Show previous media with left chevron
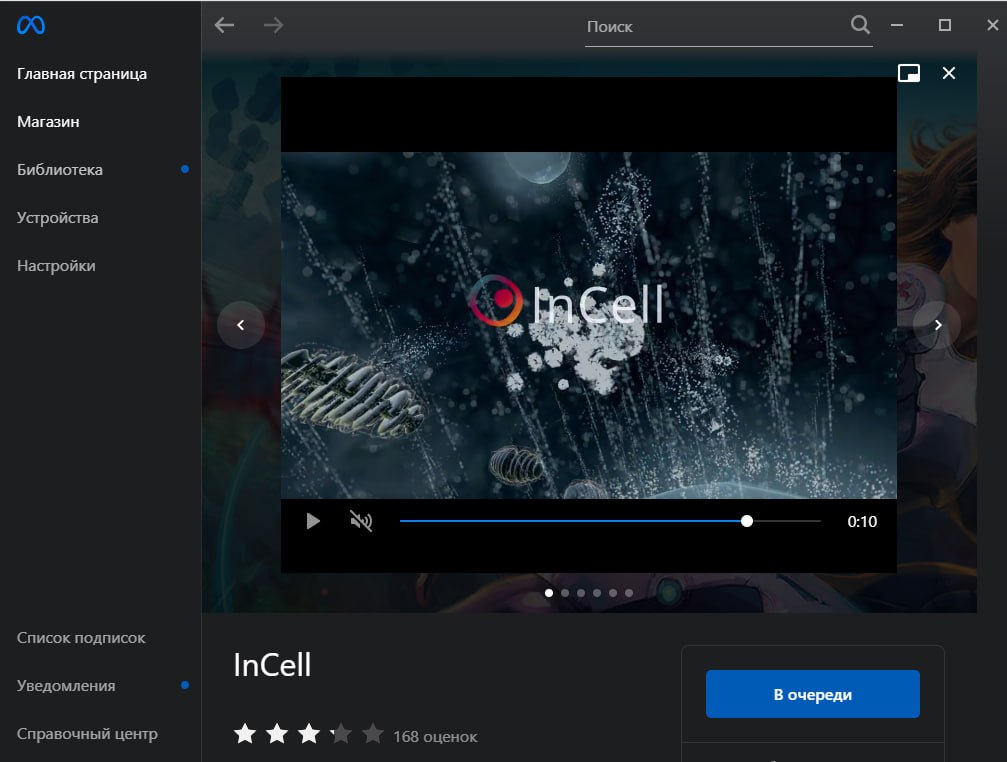 coord(241,325)
